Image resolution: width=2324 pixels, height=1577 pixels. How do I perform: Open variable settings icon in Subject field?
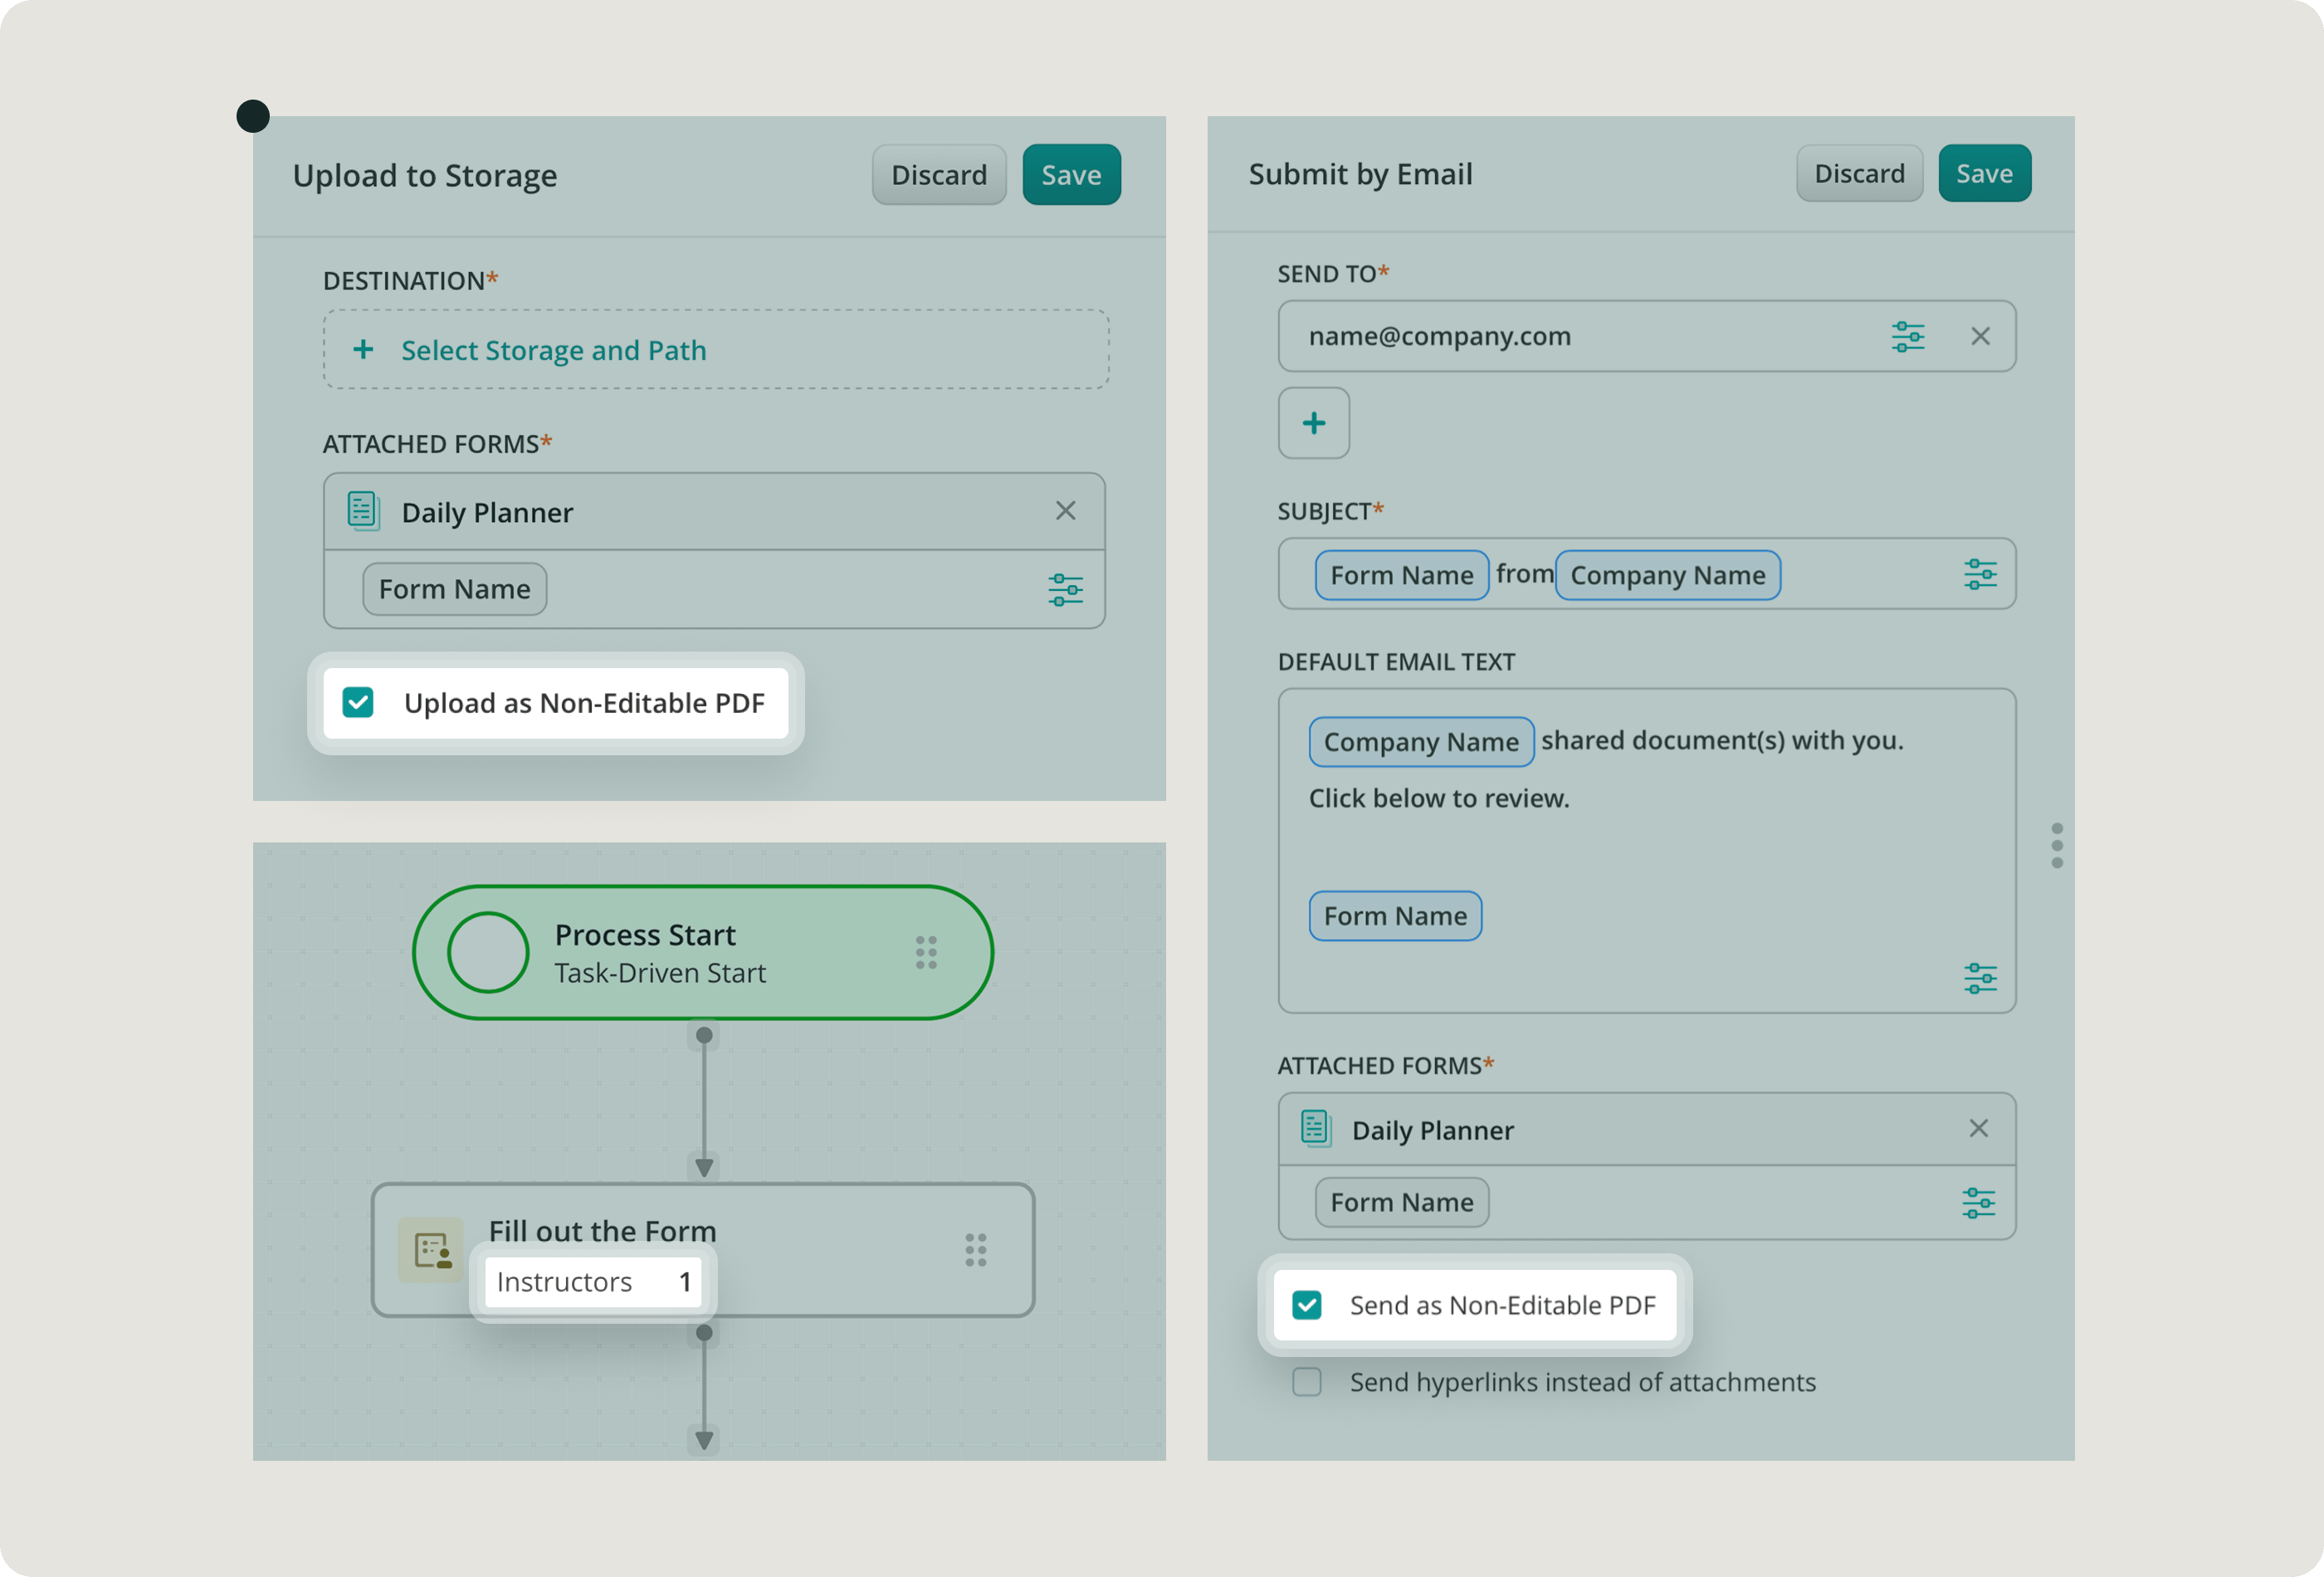tap(1979, 574)
